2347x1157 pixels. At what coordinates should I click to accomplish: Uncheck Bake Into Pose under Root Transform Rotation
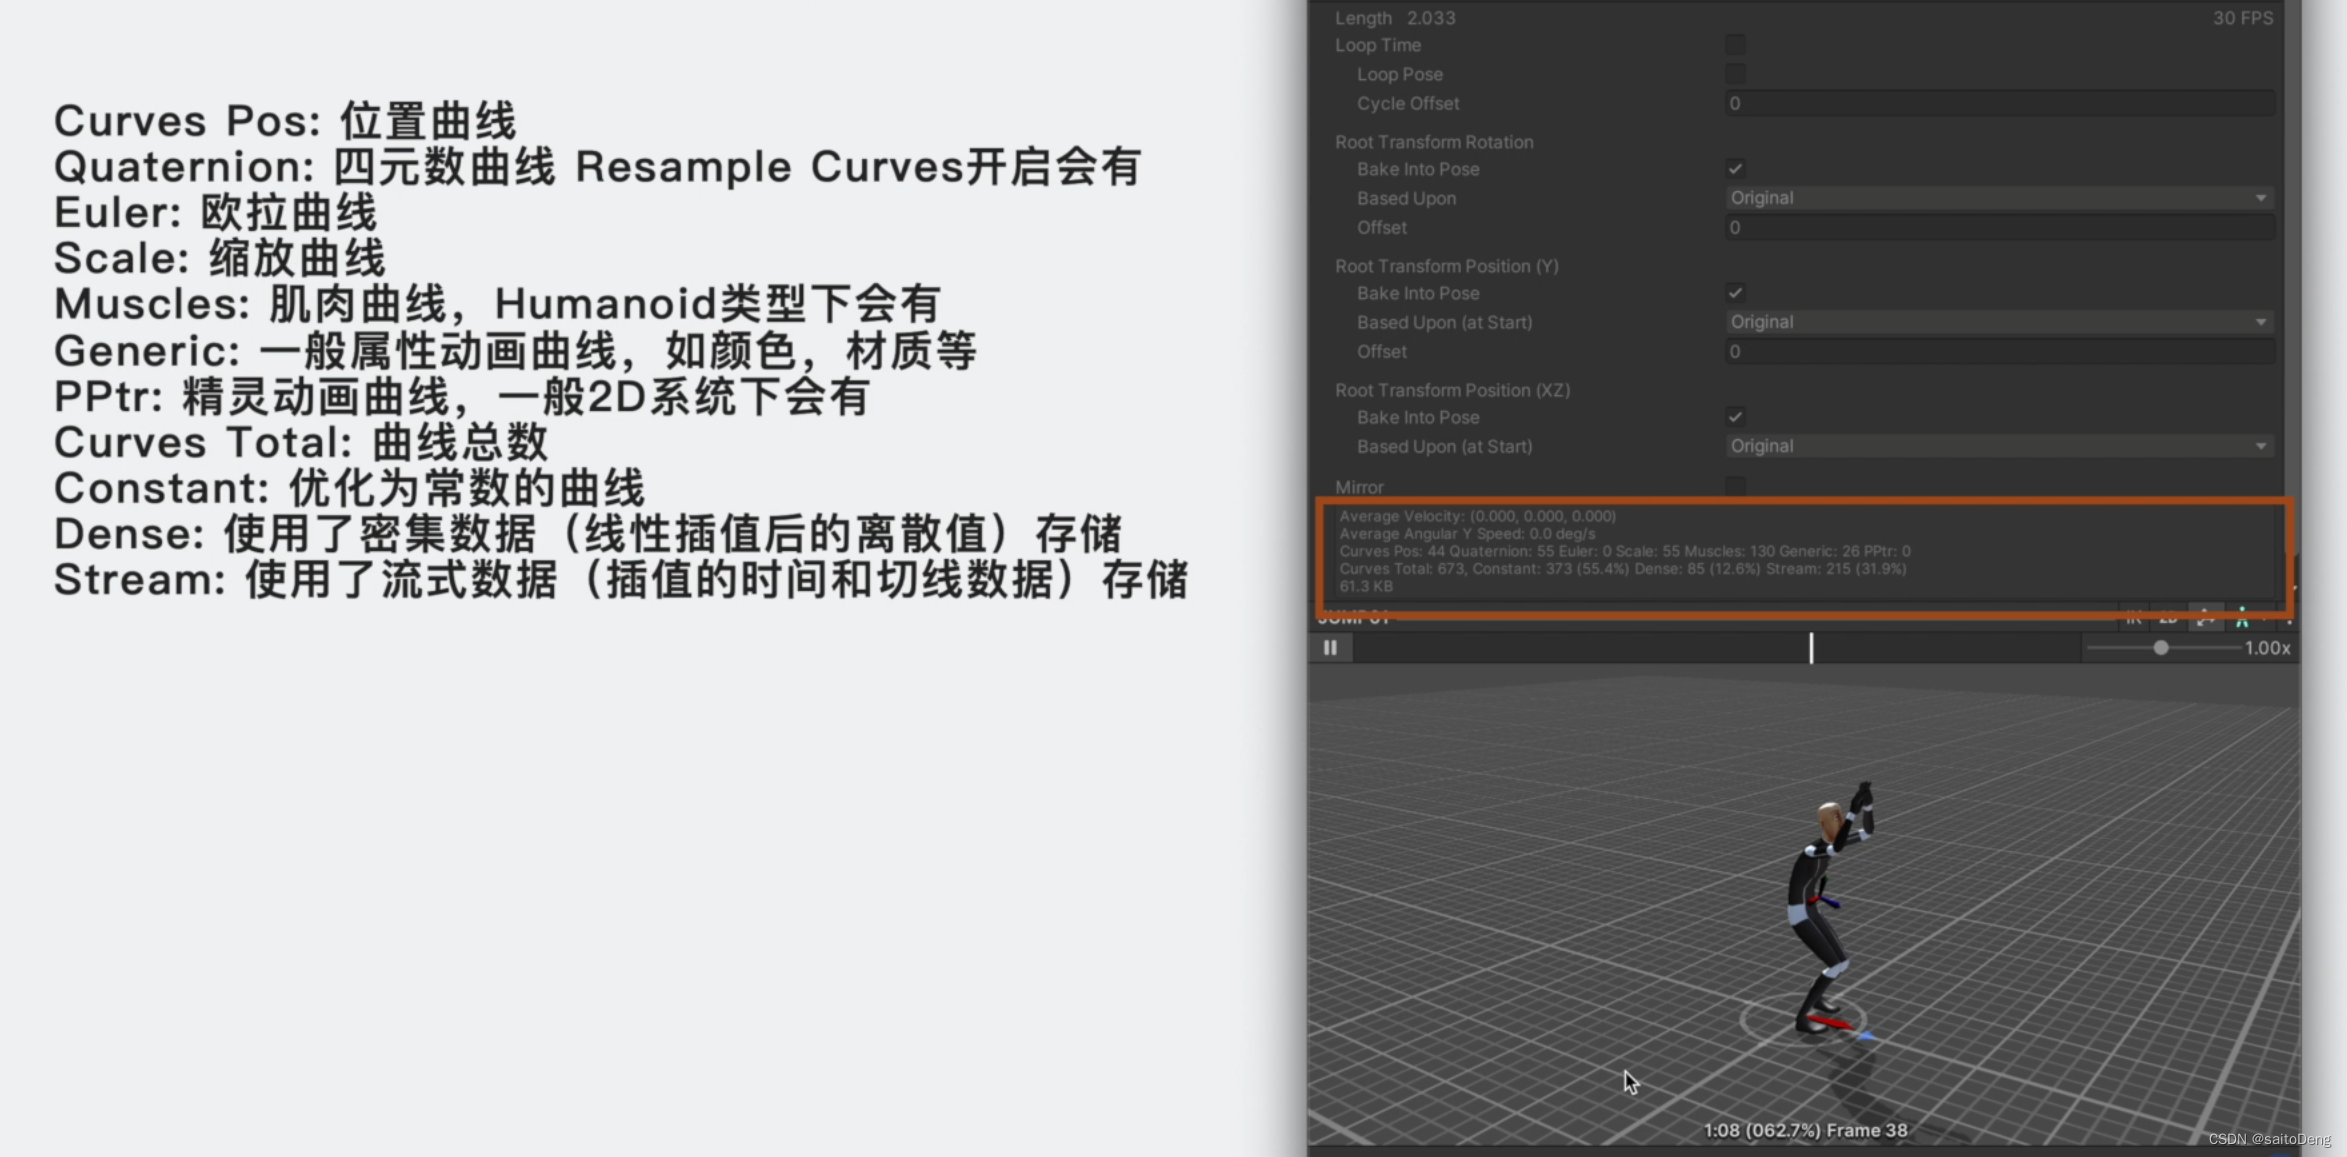click(1735, 169)
